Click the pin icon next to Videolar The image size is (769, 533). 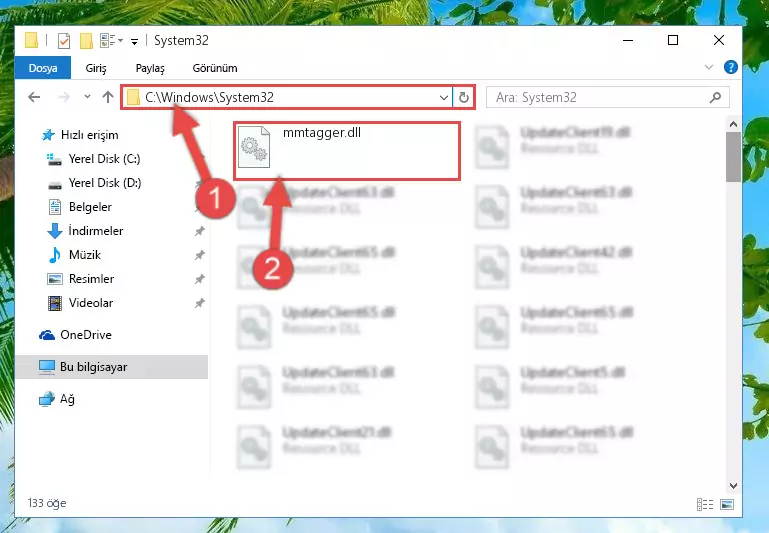coord(200,303)
